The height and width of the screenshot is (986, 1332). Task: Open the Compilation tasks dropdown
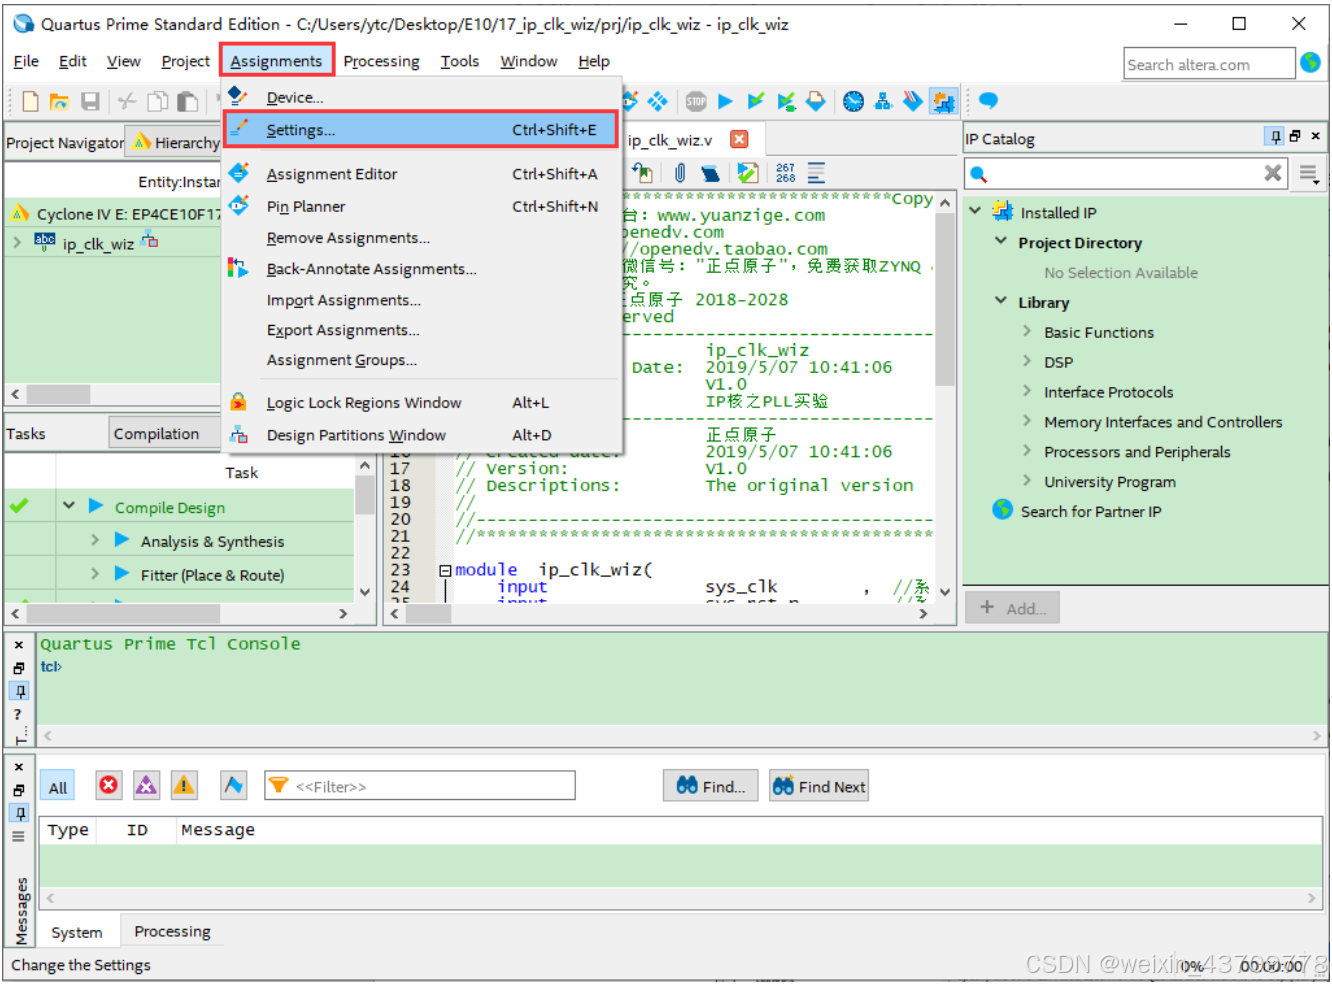coord(165,433)
